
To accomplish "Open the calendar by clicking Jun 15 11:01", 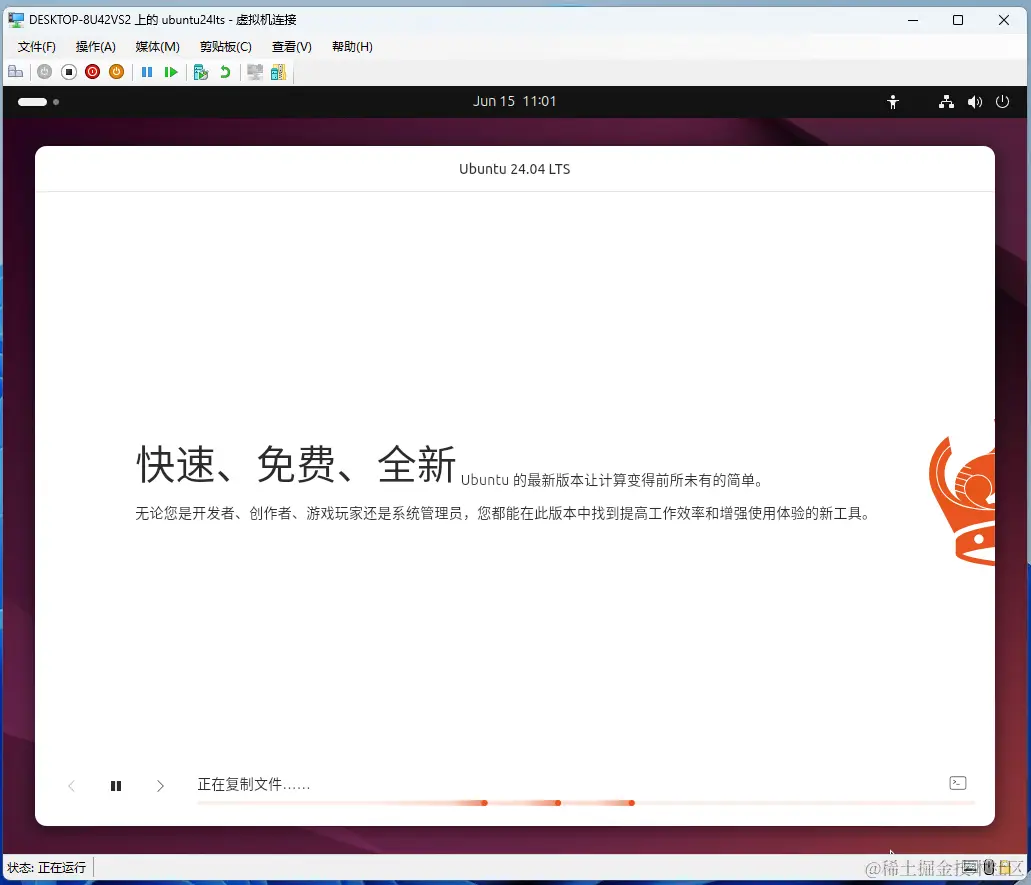I will (514, 101).
